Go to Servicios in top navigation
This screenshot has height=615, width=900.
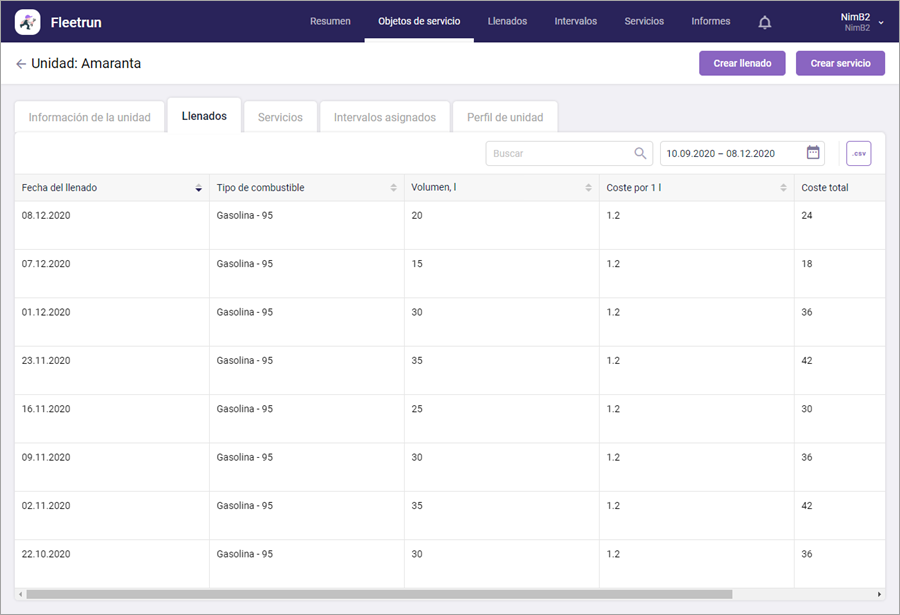tap(644, 21)
